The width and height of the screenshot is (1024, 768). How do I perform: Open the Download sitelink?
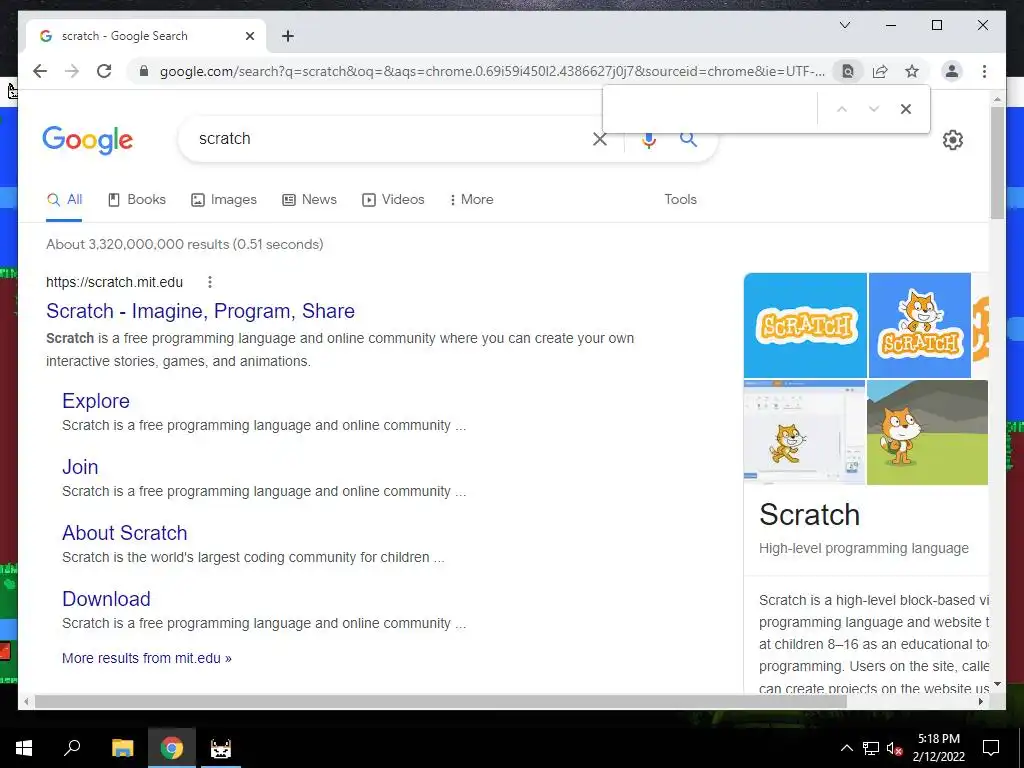tap(106, 599)
